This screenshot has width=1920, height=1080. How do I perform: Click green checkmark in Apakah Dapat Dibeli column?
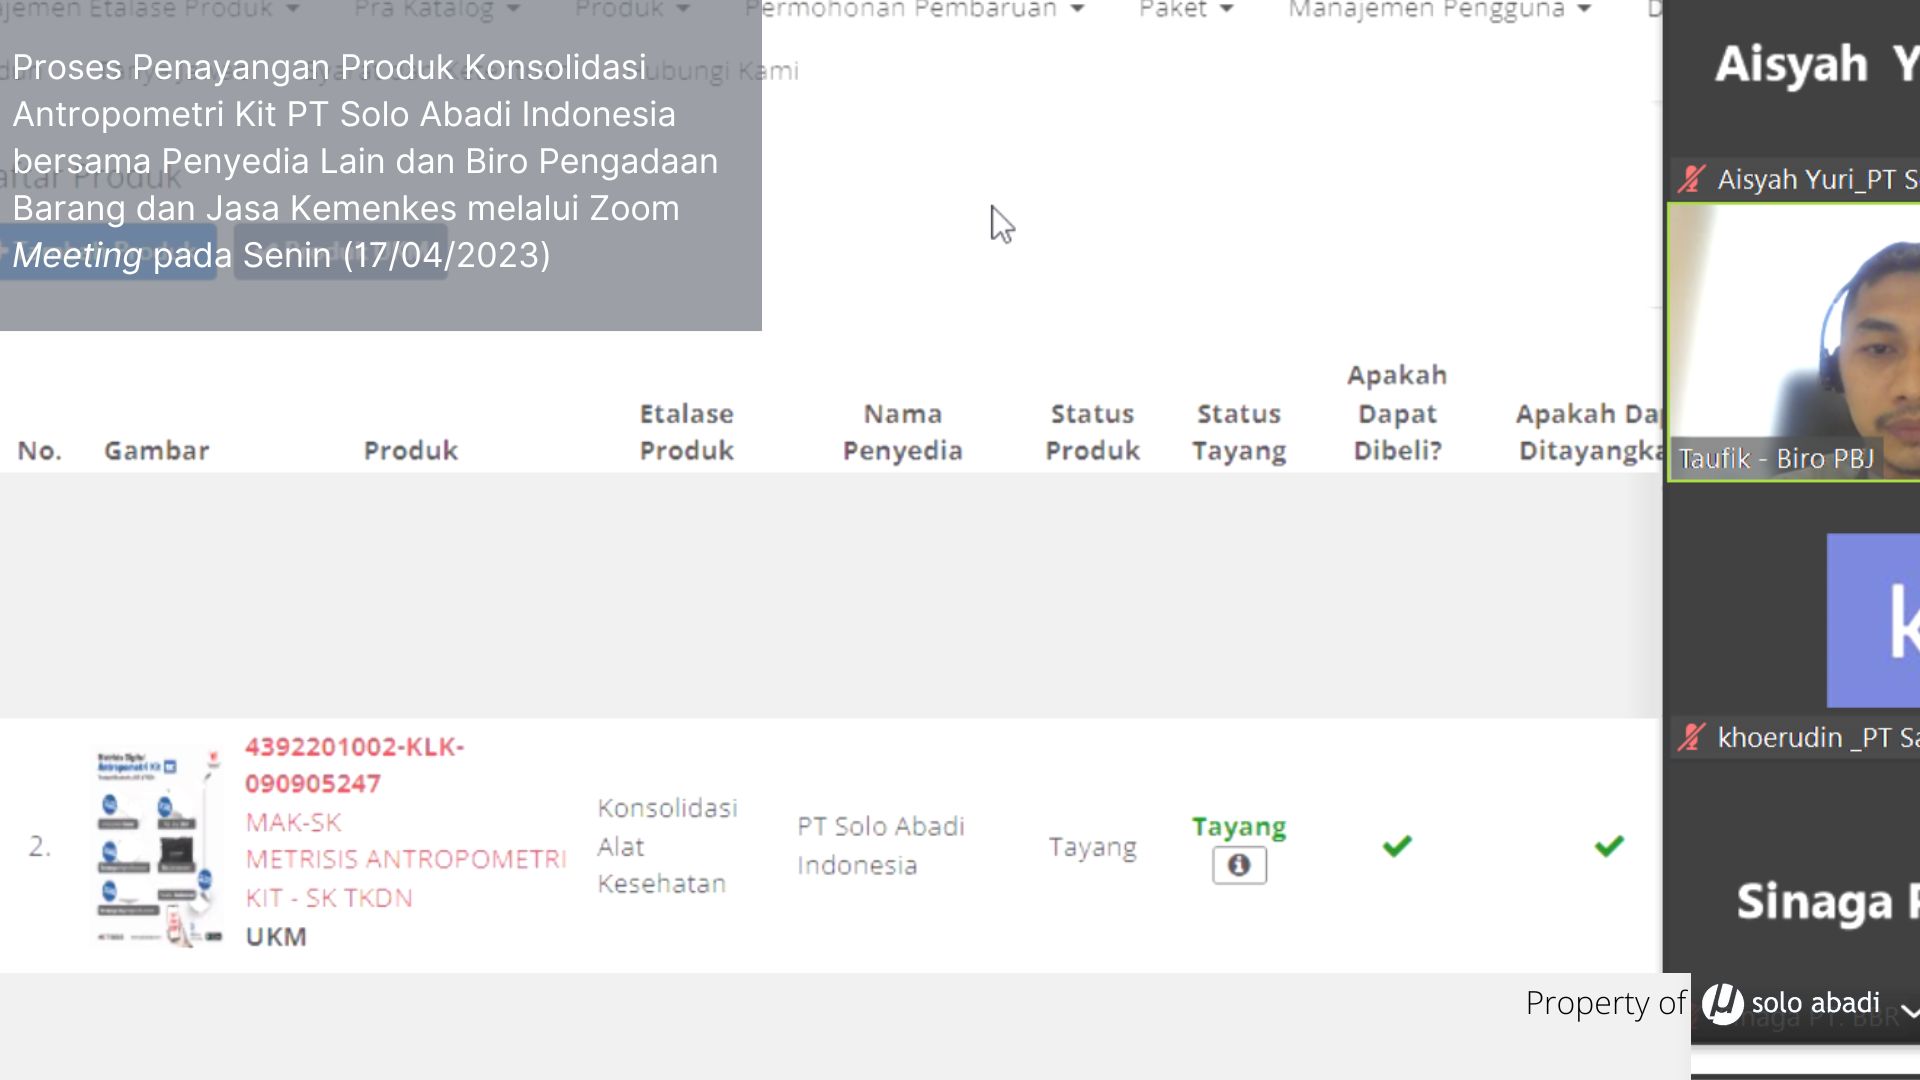coord(1397,846)
